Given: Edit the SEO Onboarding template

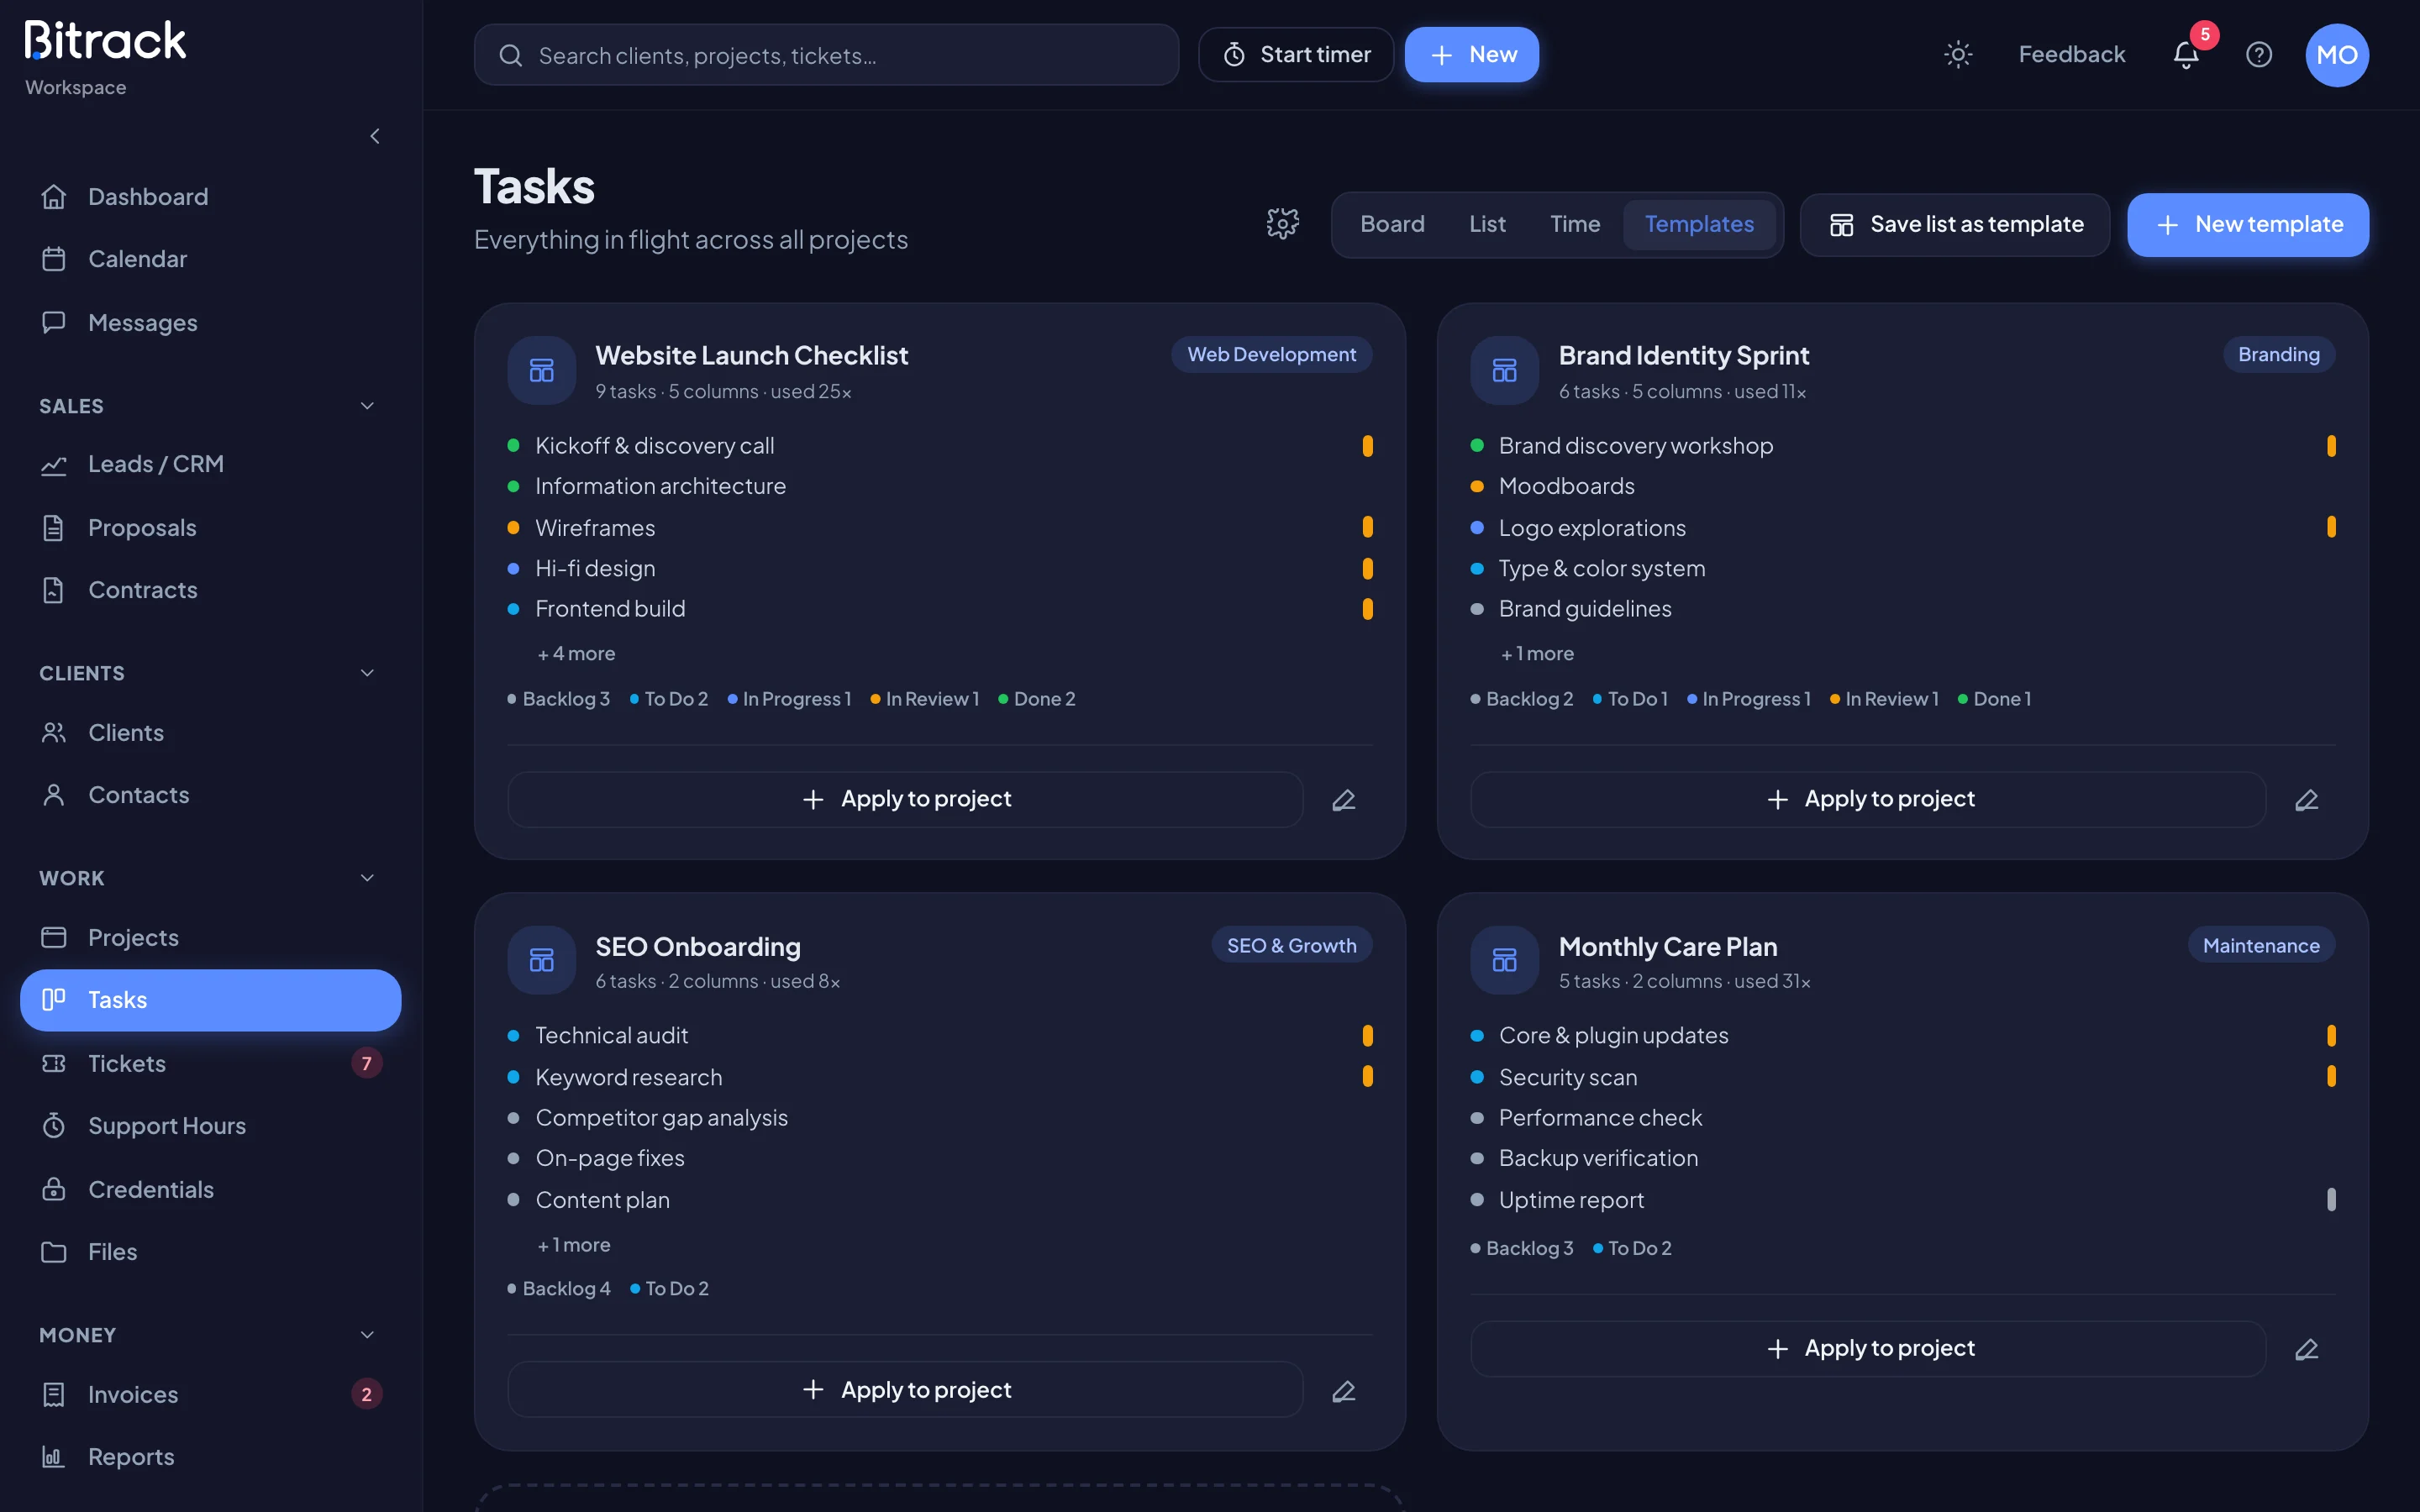Looking at the screenshot, I should 1343,1390.
